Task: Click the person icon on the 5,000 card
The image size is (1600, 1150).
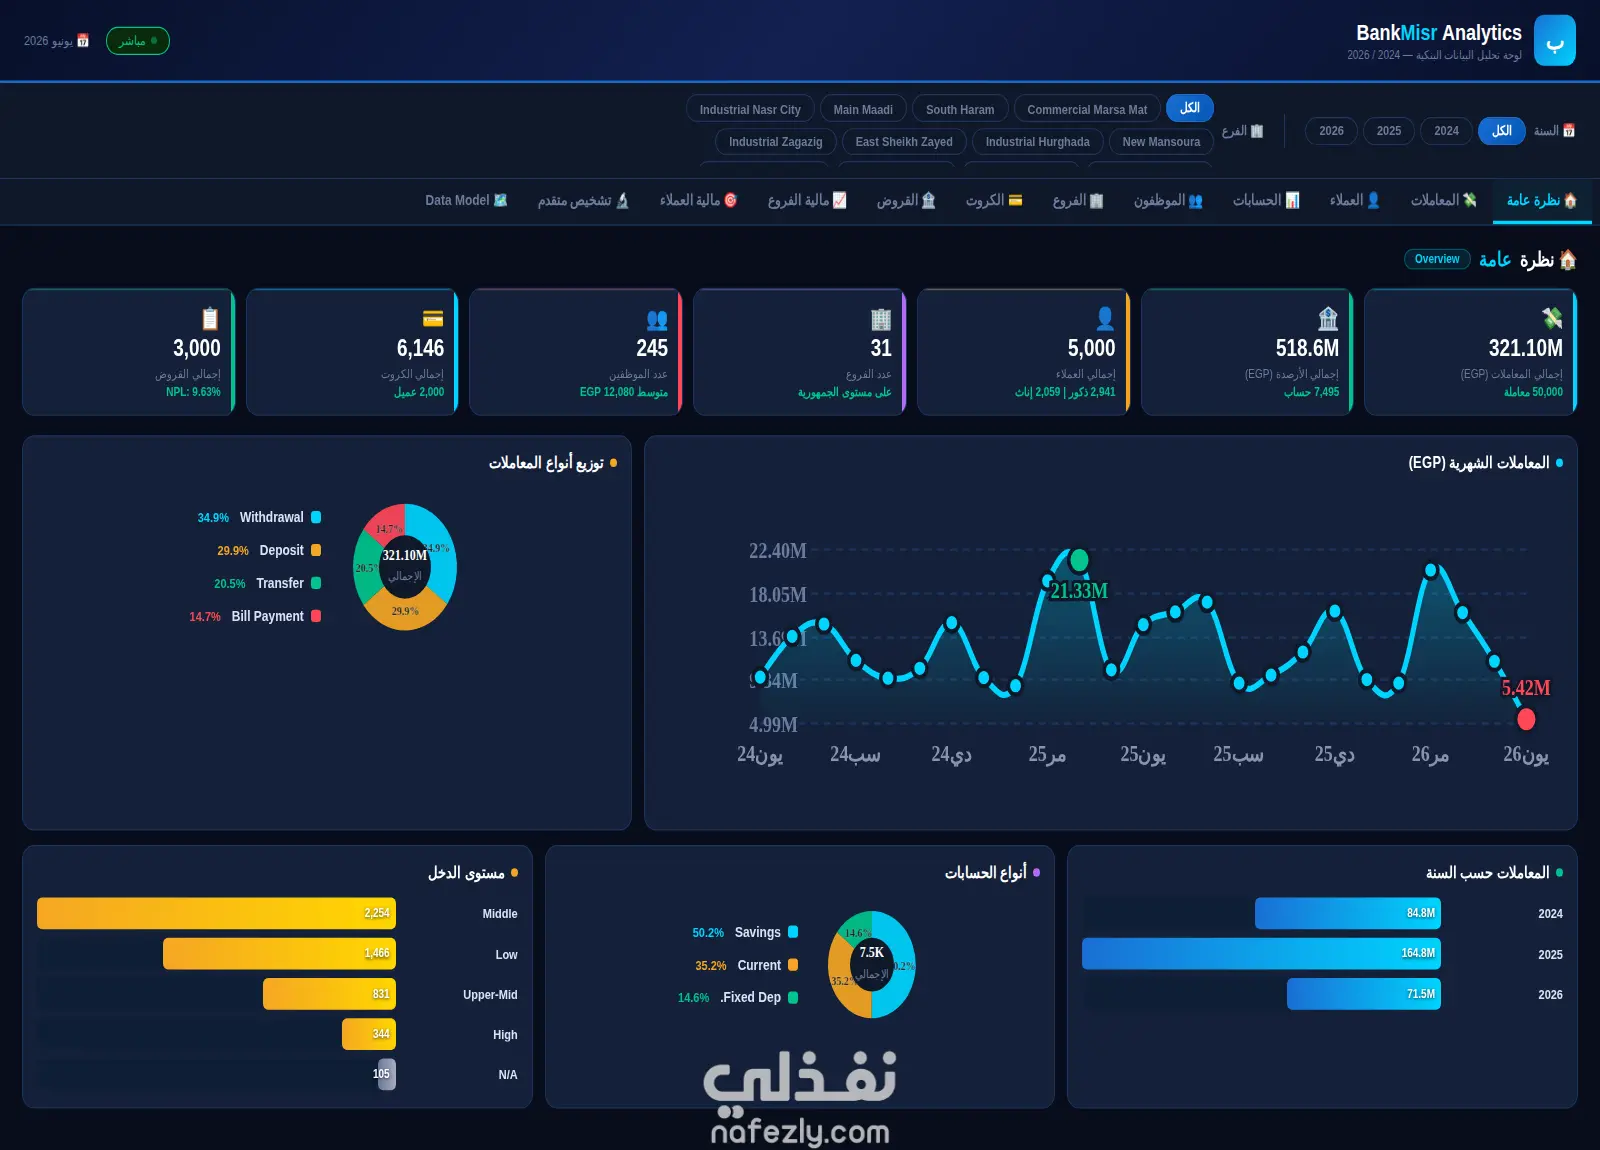Action: 1104,319
